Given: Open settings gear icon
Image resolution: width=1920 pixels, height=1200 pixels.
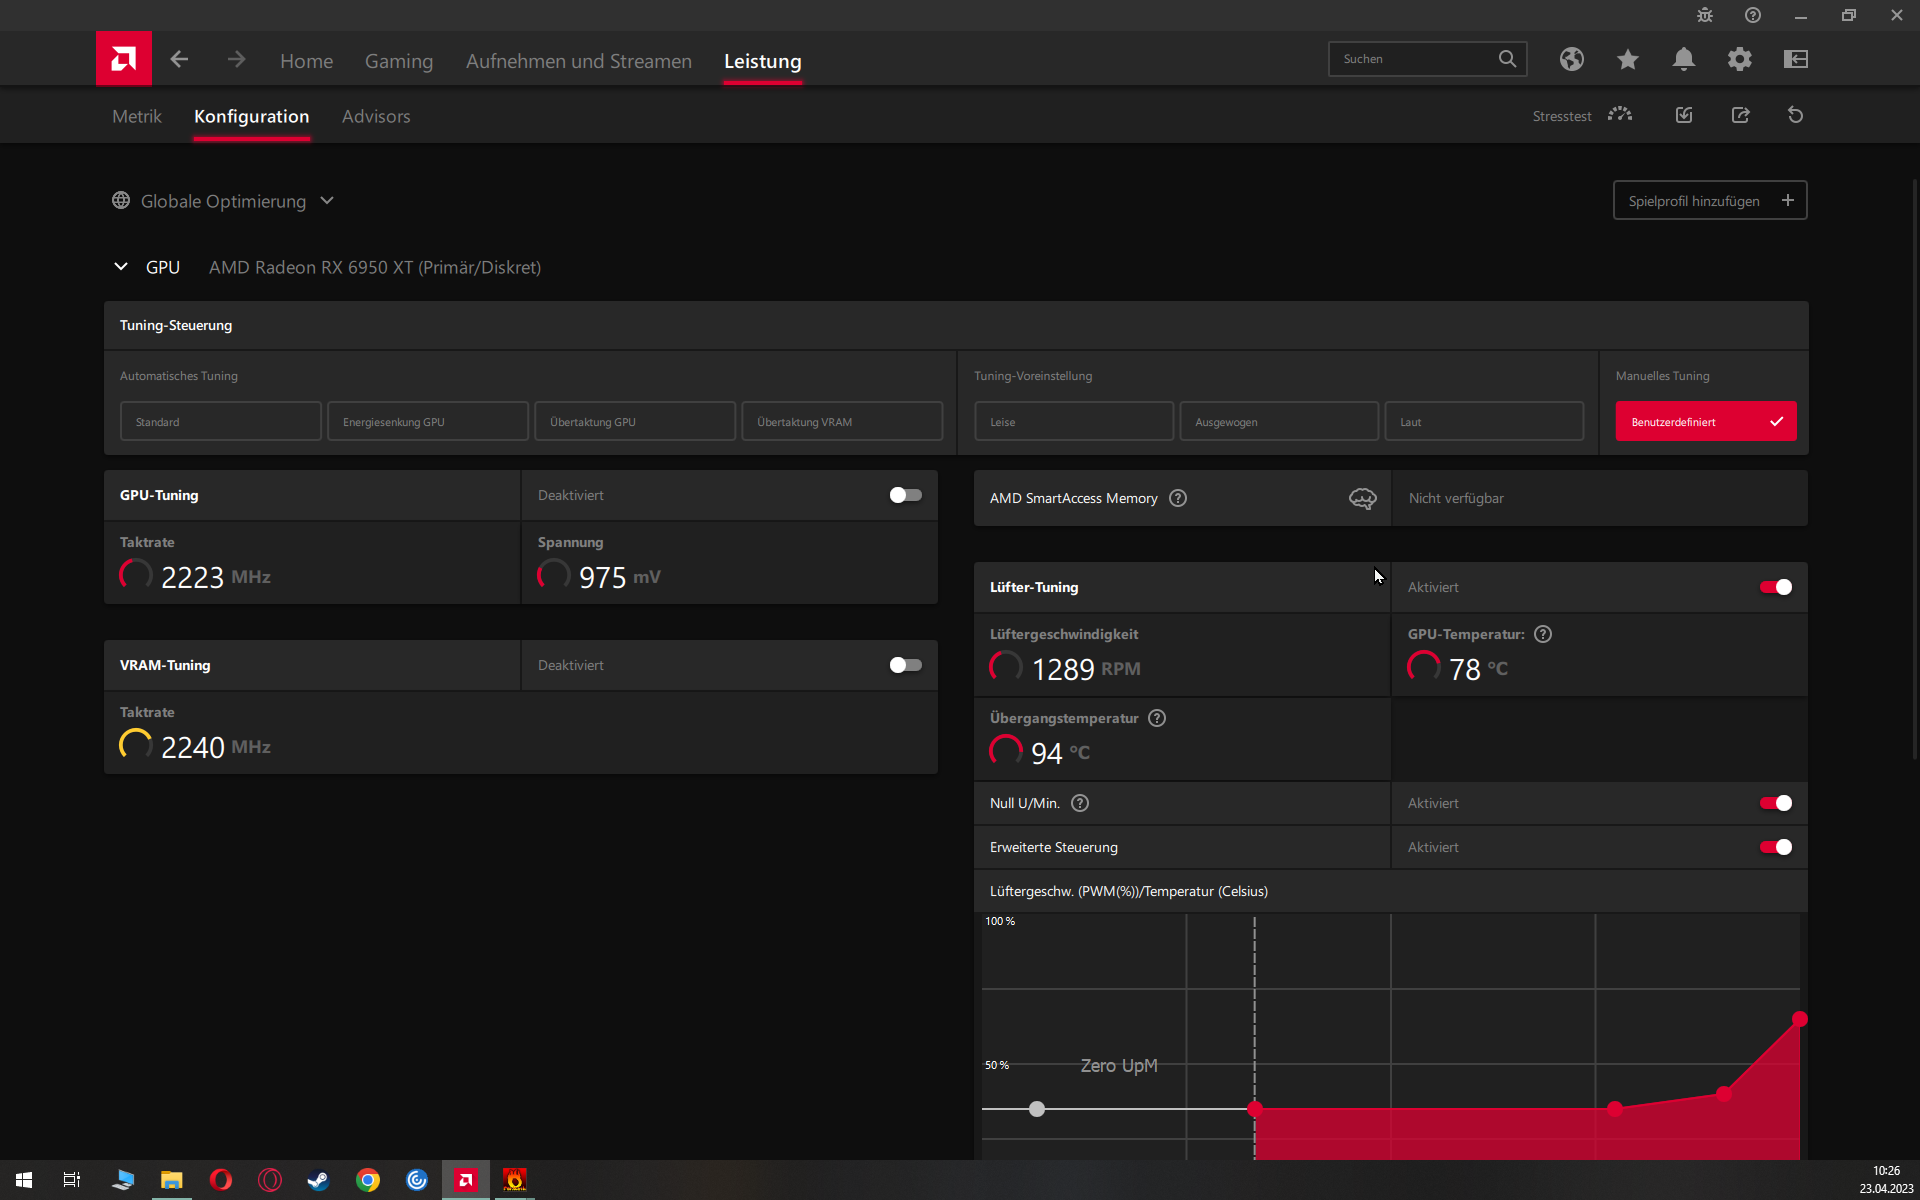Looking at the screenshot, I should 1739,59.
